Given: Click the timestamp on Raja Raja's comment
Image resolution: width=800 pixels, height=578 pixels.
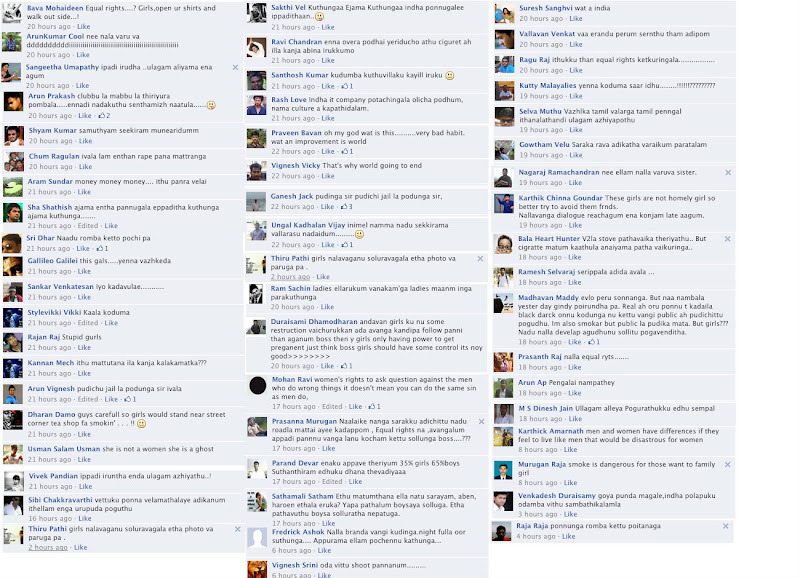Looking at the screenshot, I should tap(536, 536).
